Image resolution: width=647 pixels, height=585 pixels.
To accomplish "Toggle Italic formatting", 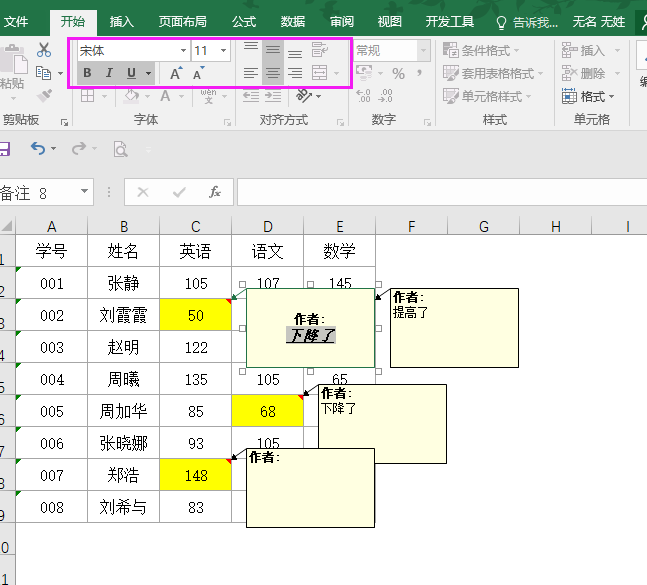I will click(x=109, y=73).
